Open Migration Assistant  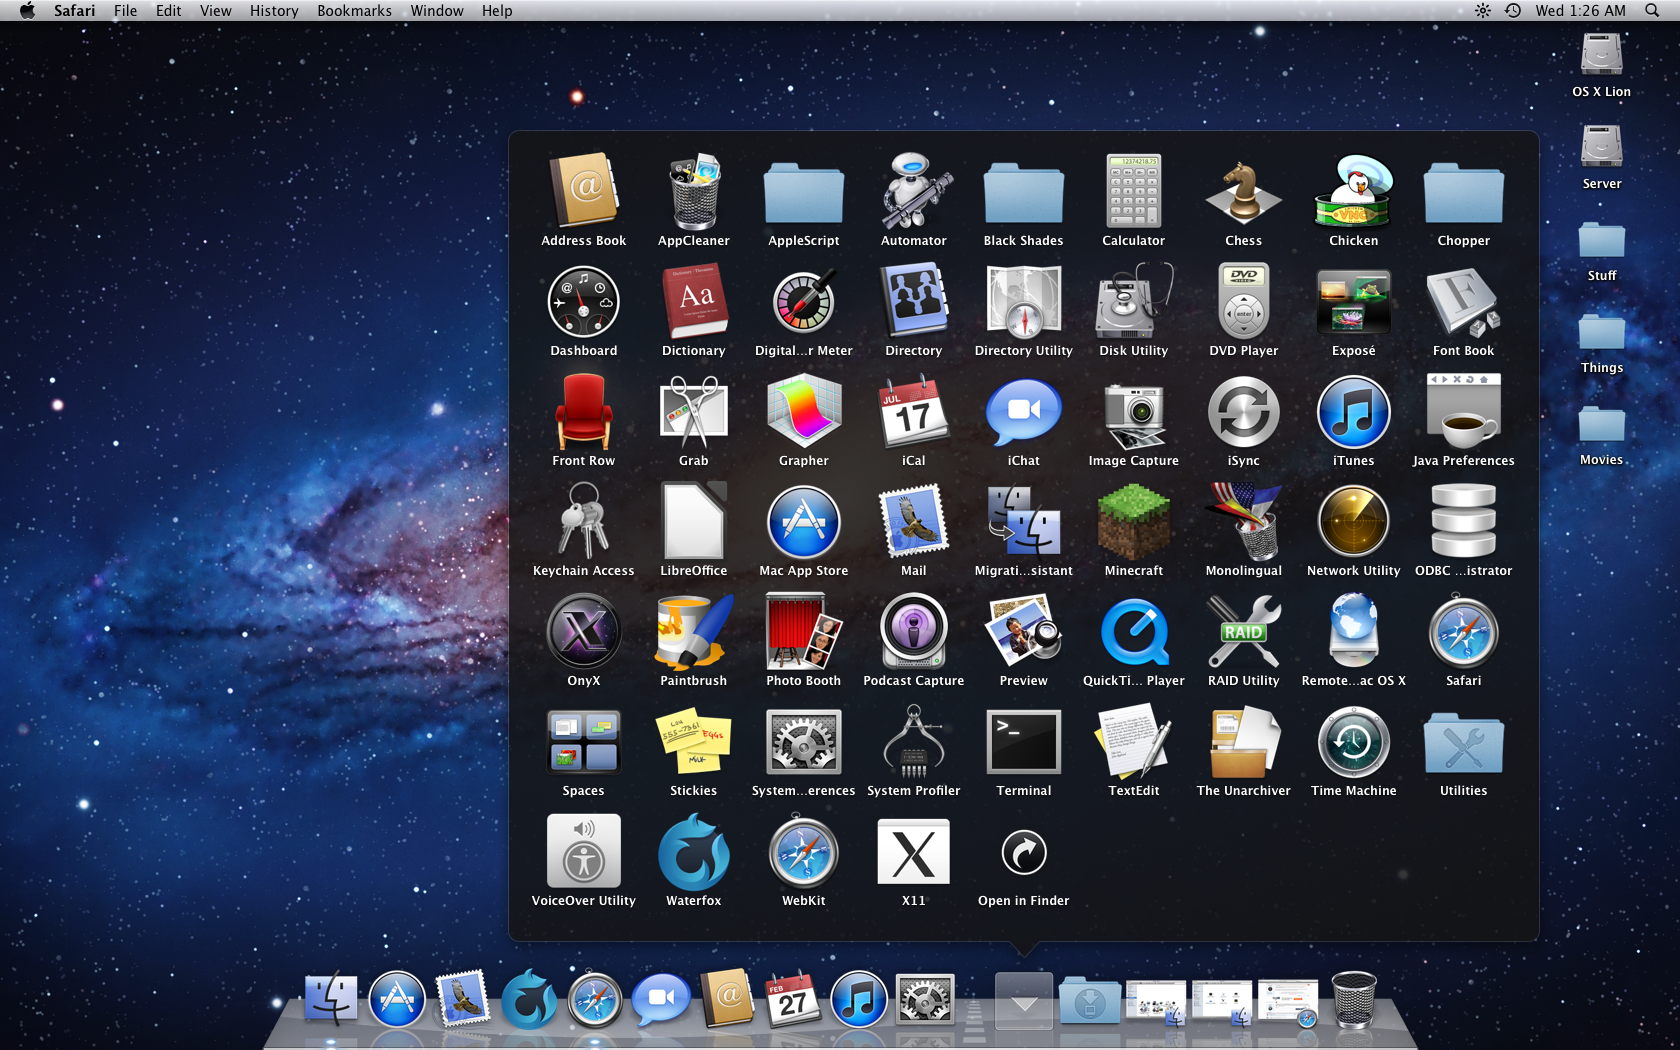coord(1023,521)
